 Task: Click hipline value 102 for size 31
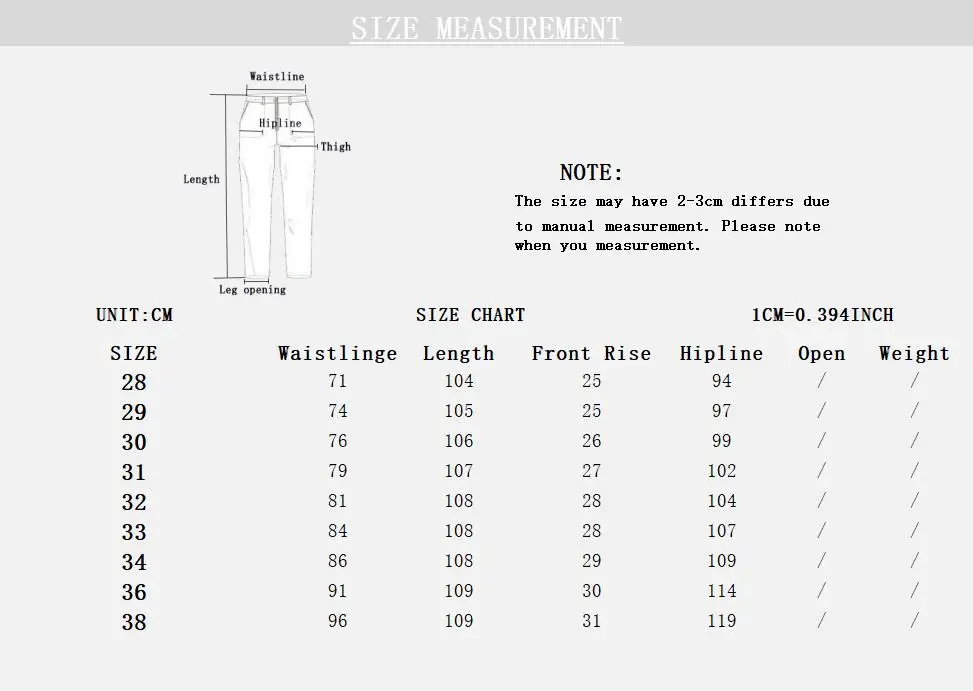point(721,471)
